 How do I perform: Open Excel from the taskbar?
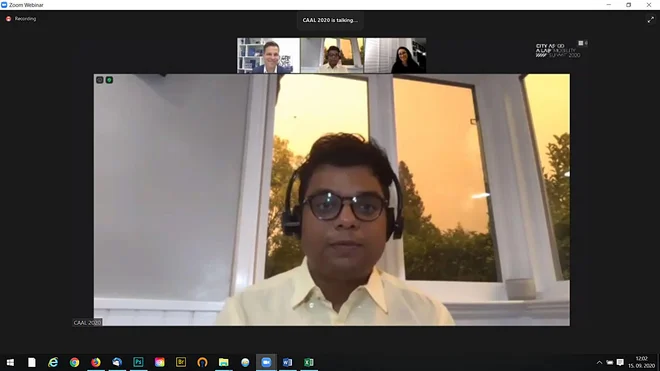tap(309, 362)
